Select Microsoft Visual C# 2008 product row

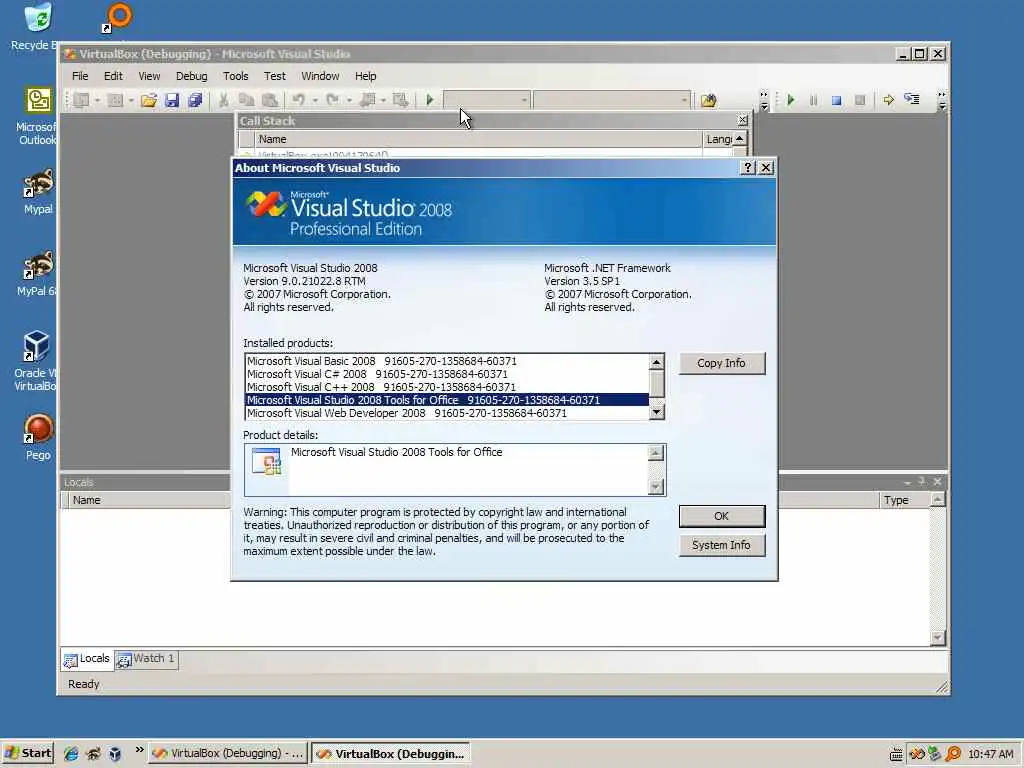(x=447, y=374)
